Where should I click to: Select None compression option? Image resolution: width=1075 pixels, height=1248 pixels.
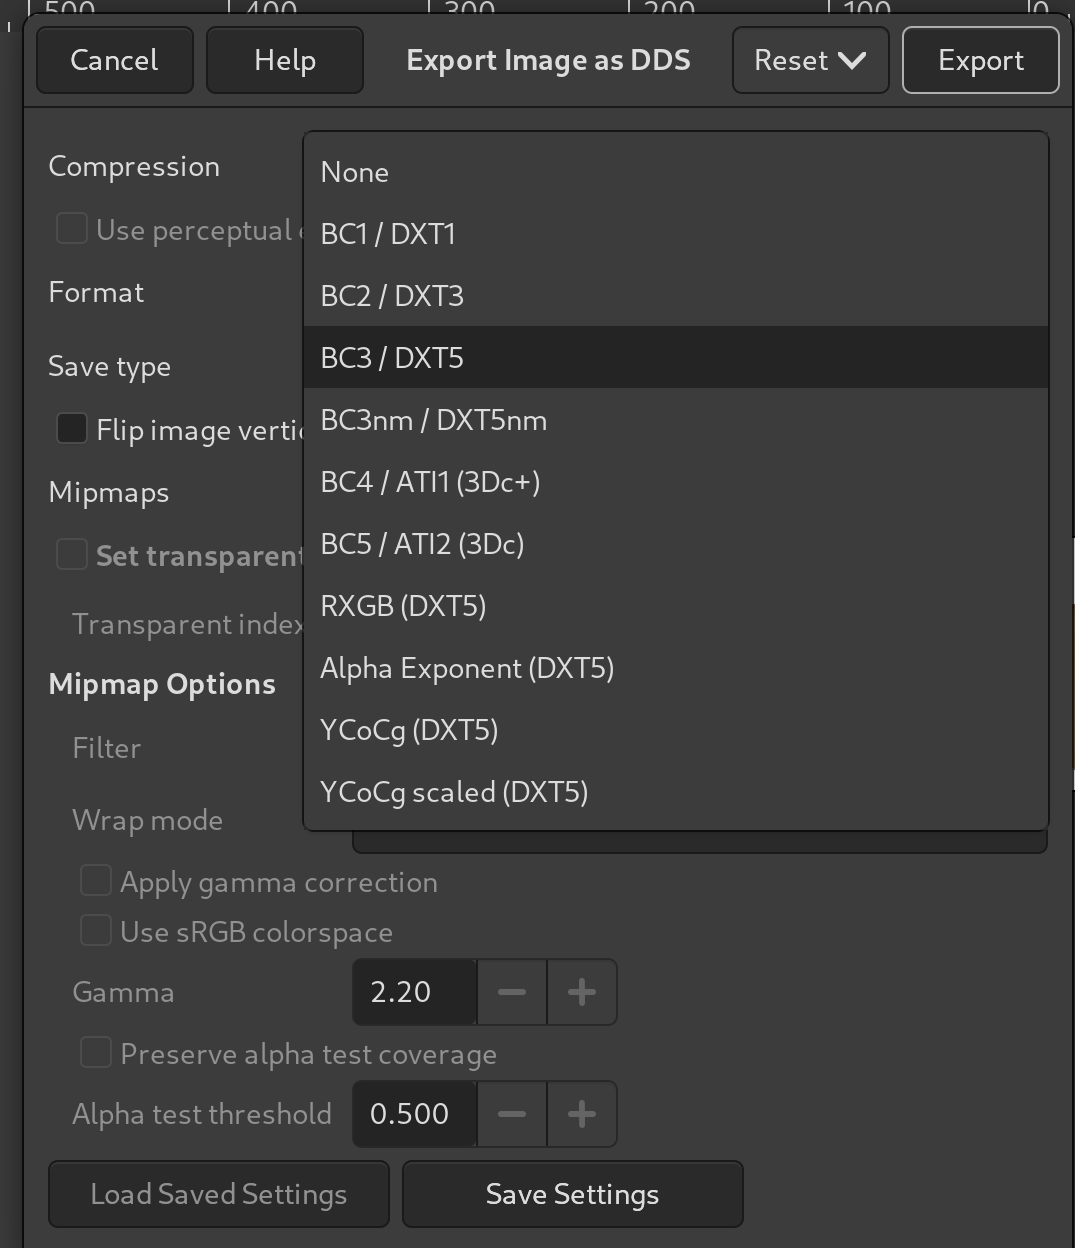click(x=676, y=172)
